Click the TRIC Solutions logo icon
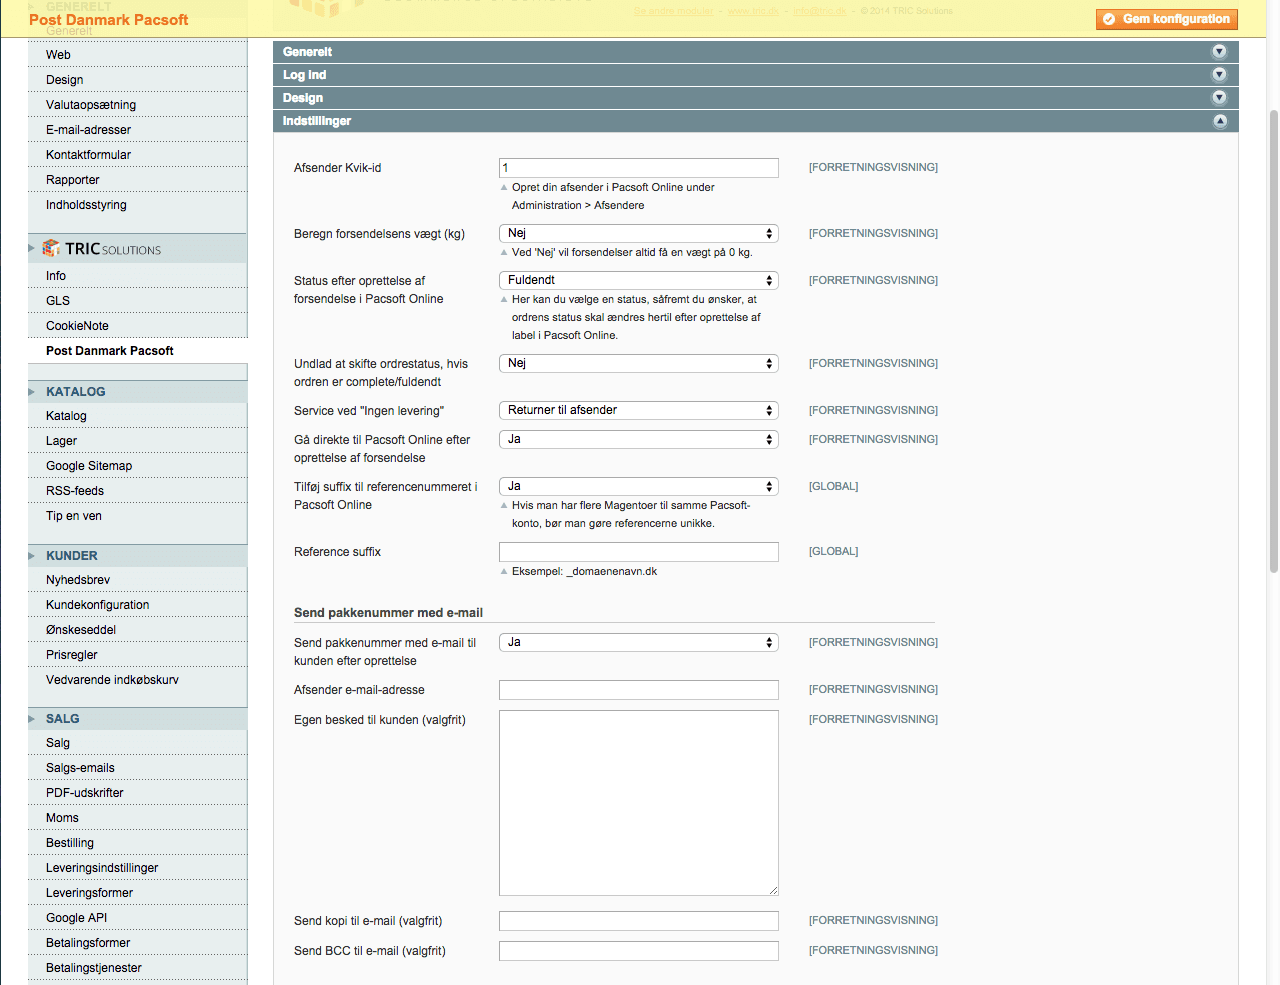 point(51,248)
